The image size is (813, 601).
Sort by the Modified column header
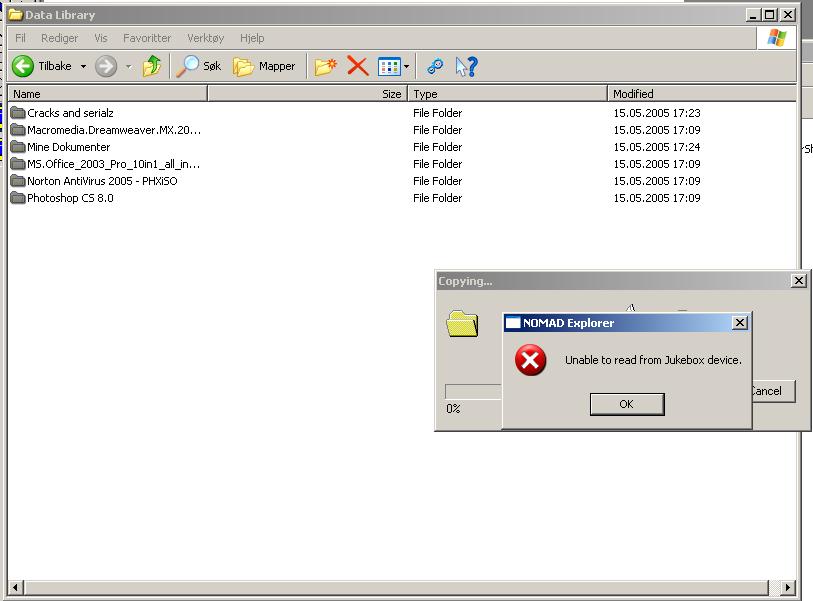point(702,94)
